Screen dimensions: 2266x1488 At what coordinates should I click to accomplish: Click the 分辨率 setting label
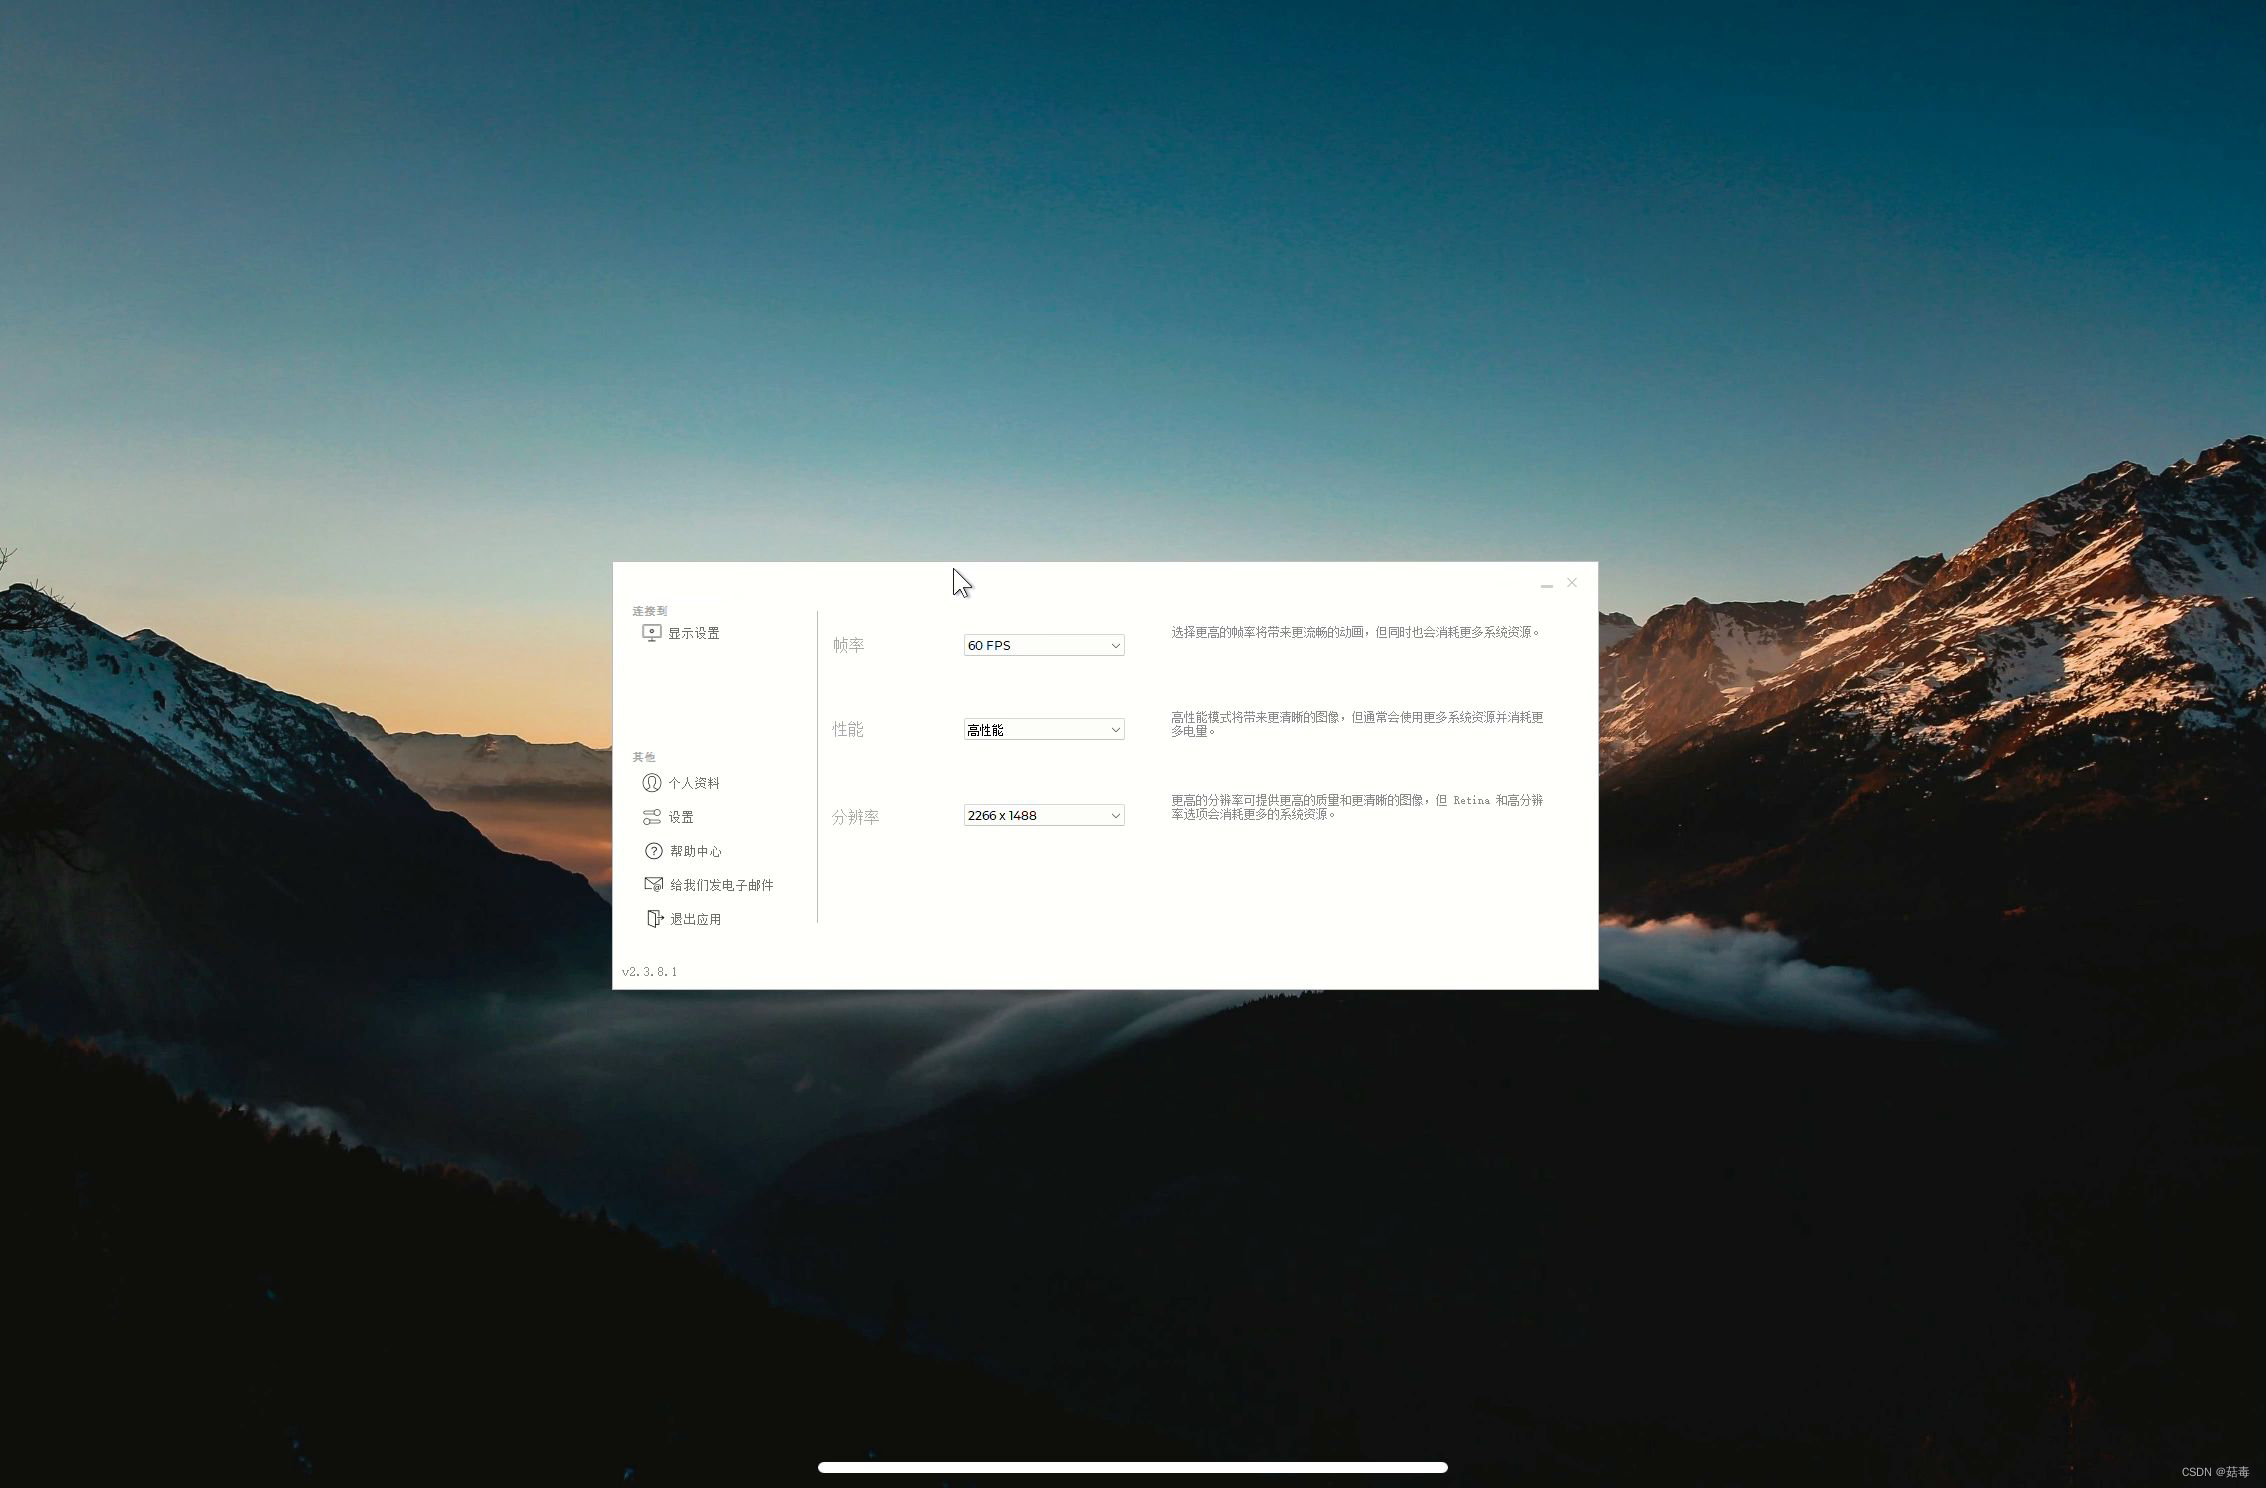855,817
